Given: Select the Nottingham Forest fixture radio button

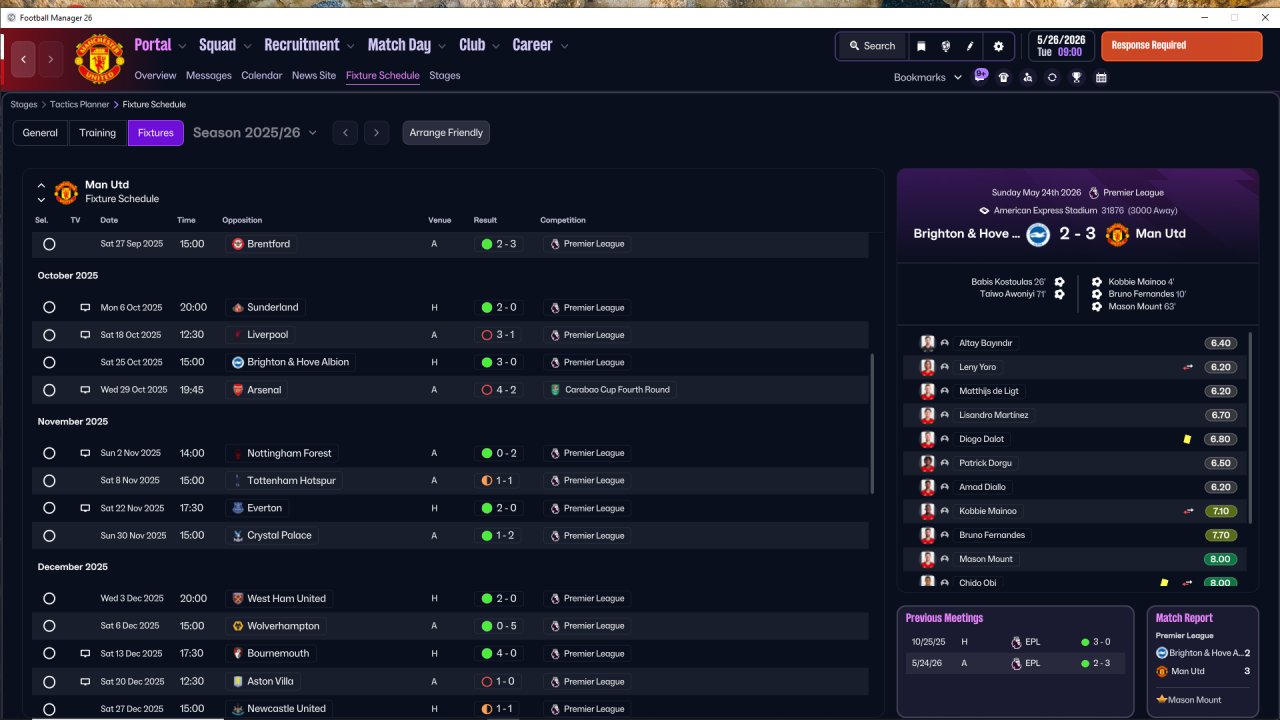Looking at the screenshot, I should pyautogui.click(x=49, y=453).
